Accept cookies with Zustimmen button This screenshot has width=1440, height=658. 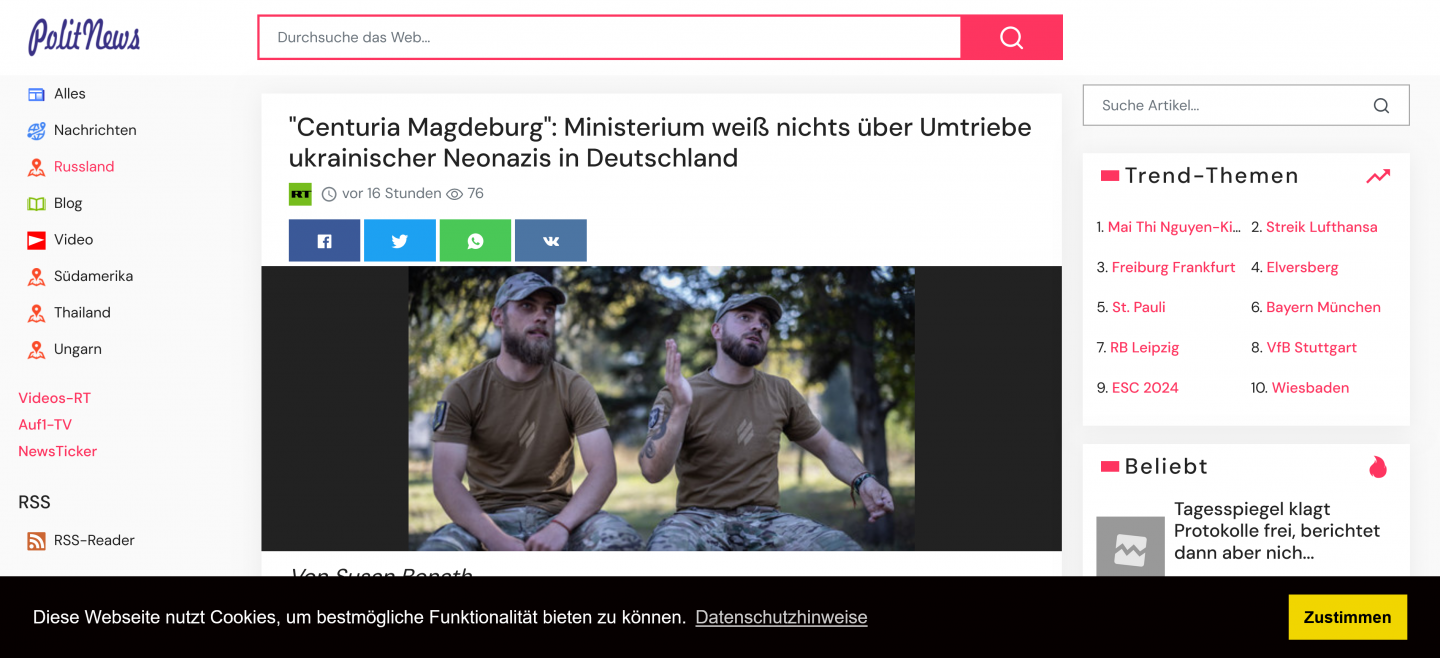point(1347,617)
